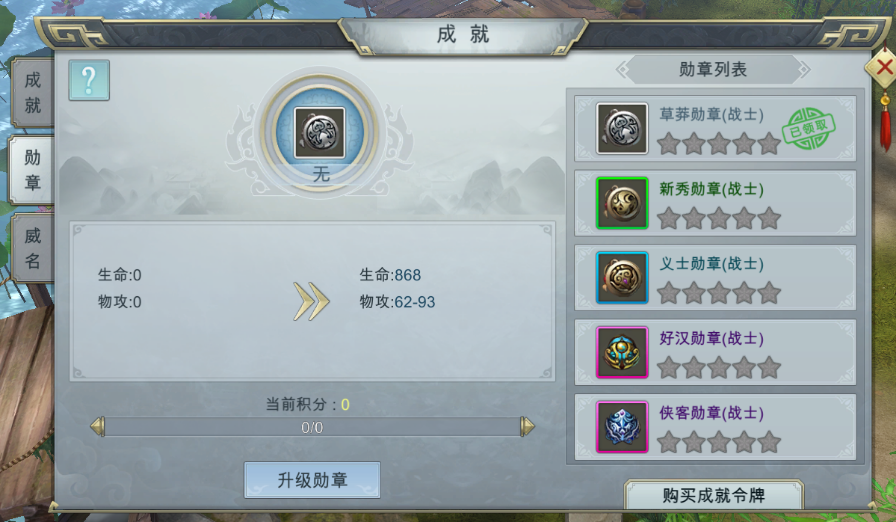
Task: Click the 已领取 green stamp
Action: (809, 129)
